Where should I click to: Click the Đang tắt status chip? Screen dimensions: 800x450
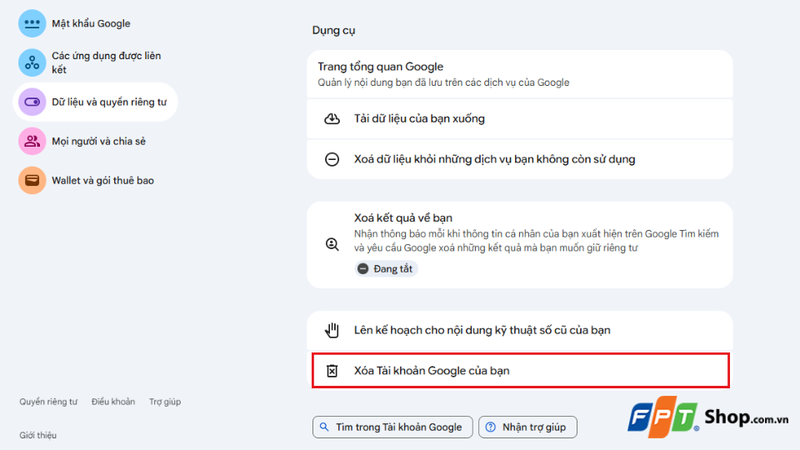click(386, 269)
